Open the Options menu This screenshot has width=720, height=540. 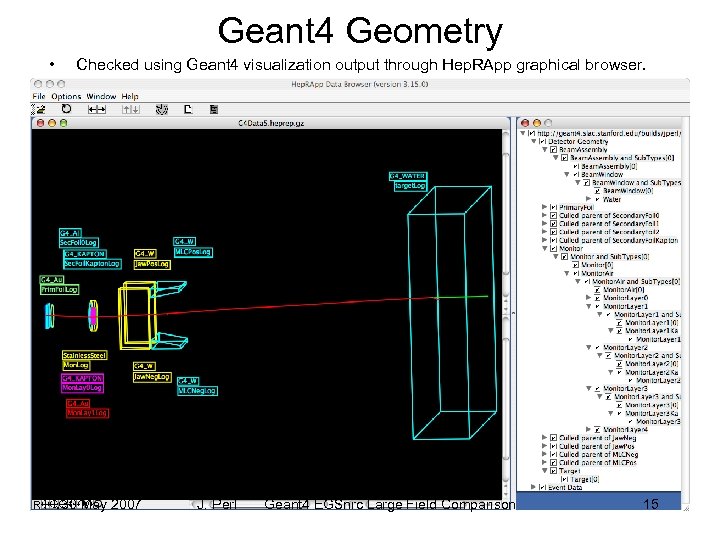coord(65,96)
